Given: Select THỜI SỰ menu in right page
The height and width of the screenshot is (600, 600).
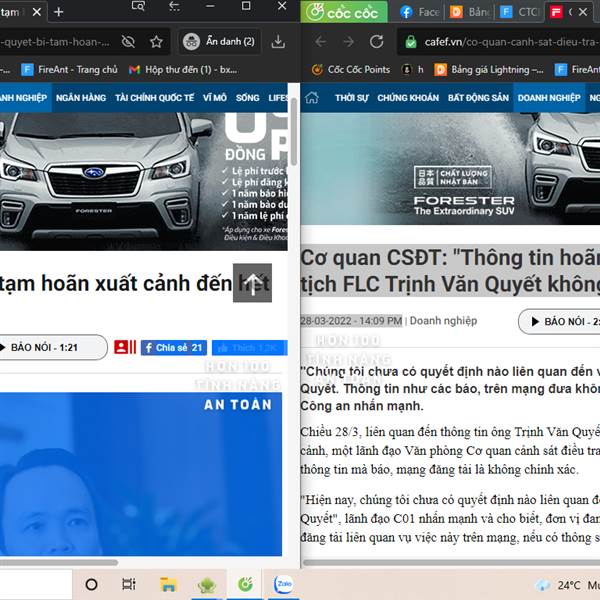Looking at the screenshot, I should [352, 98].
